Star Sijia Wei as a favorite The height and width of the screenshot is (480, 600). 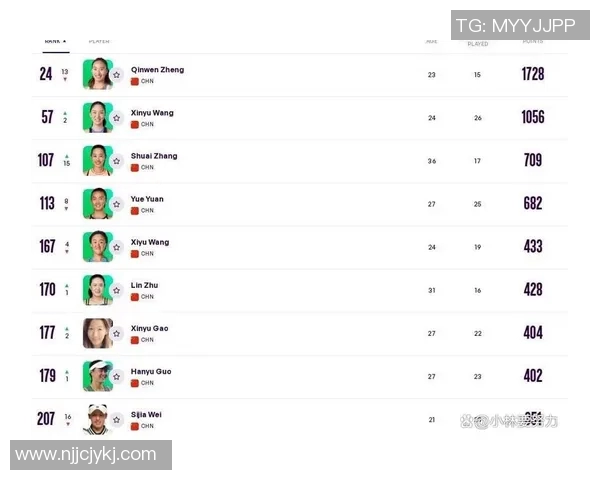pos(116,419)
